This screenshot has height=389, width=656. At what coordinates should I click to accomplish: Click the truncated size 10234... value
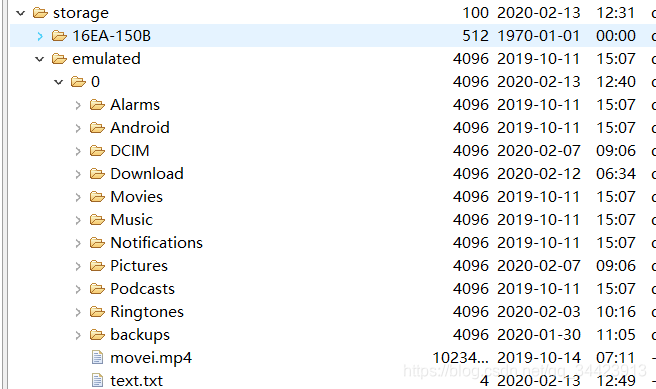click(x=460, y=358)
